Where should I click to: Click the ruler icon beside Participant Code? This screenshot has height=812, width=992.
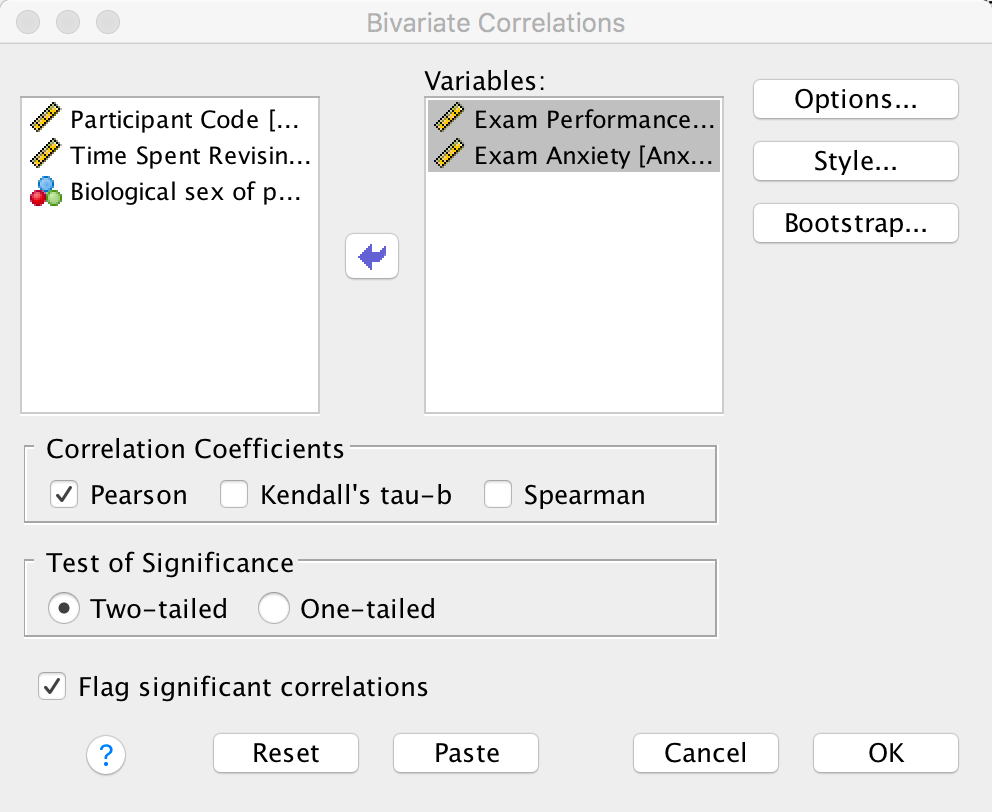click(46, 120)
